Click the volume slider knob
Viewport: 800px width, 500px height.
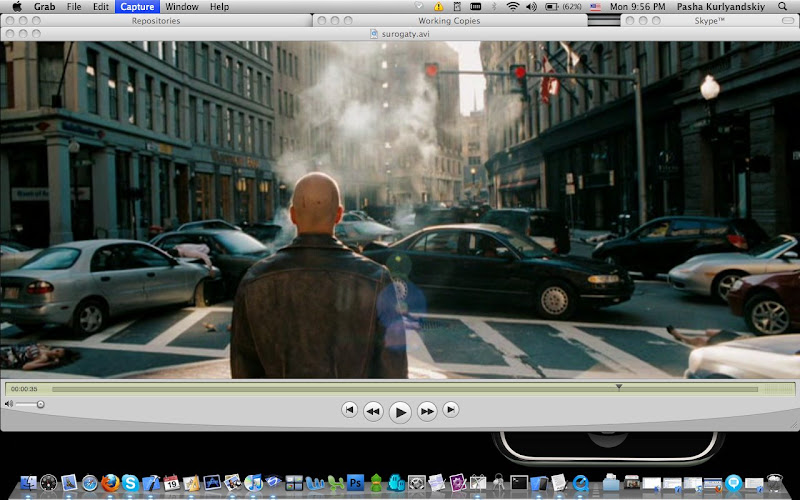[x=40, y=404]
